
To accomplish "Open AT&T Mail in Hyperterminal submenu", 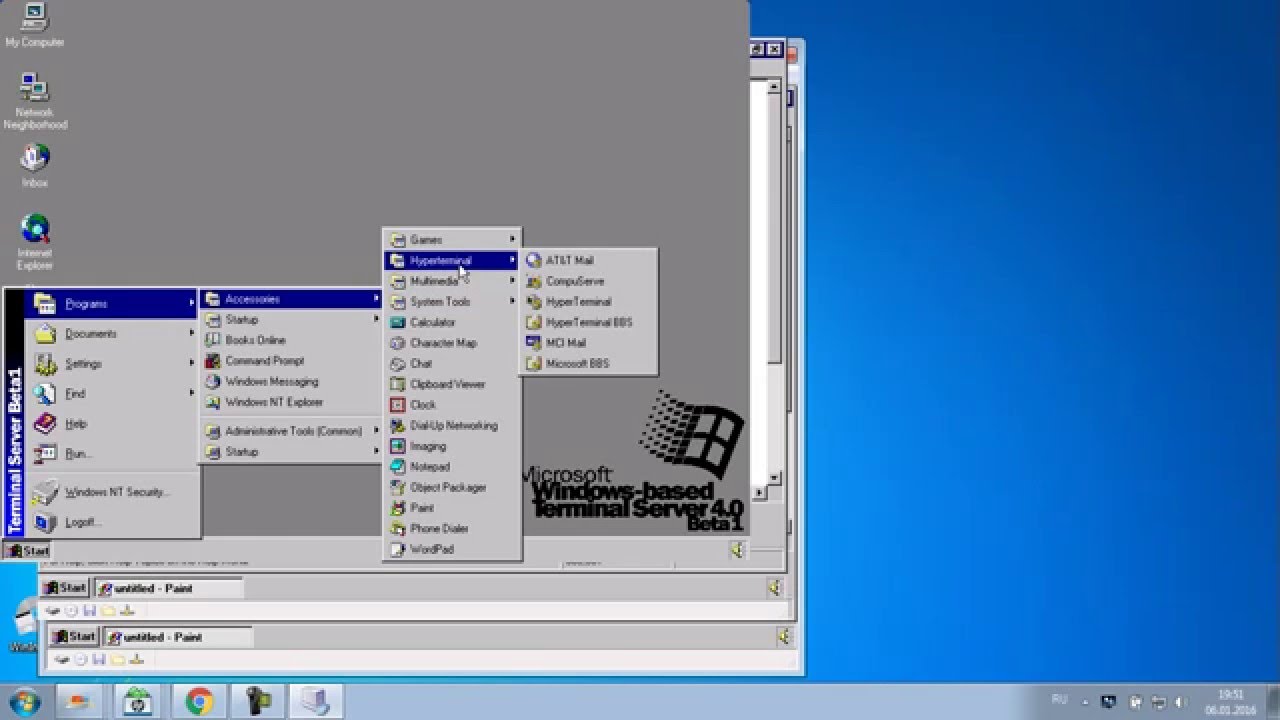I will click(588, 260).
